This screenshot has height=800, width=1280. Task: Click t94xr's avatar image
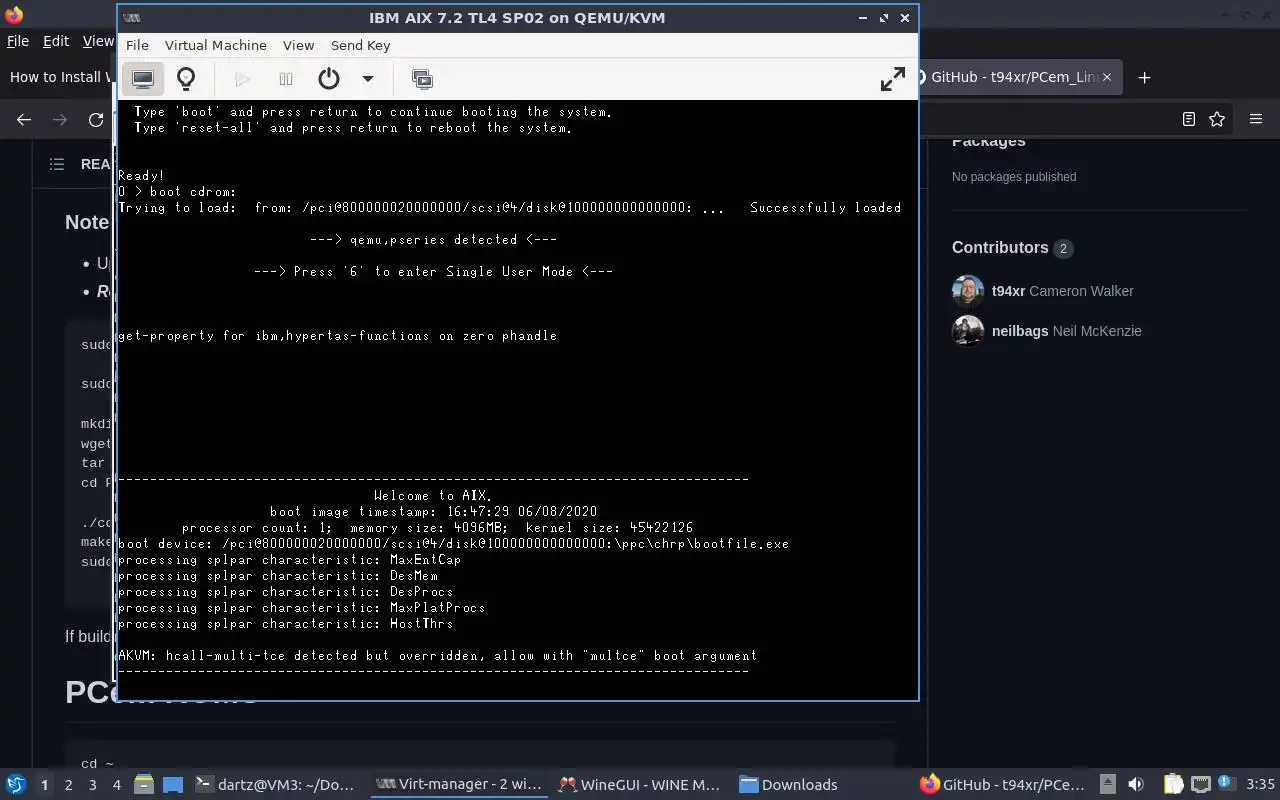pos(968,291)
